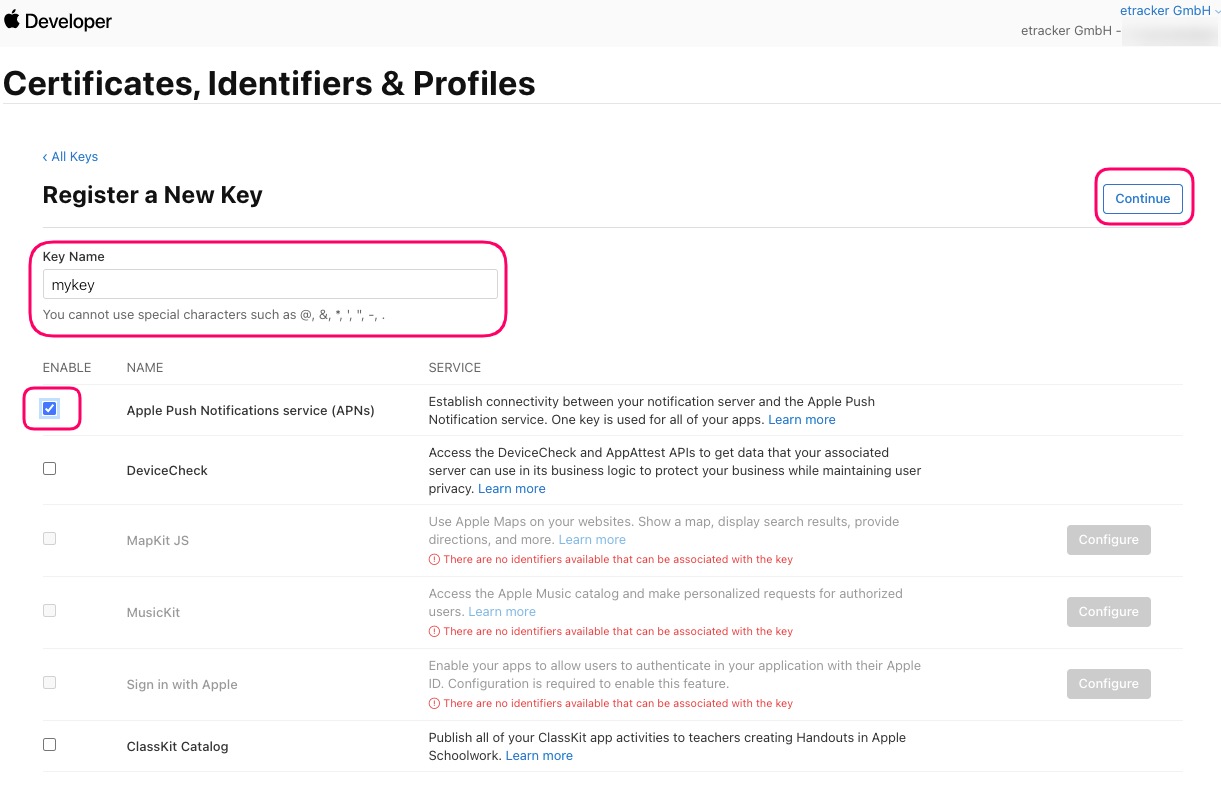Enable the ClassKit Catalog checkbox

click(x=50, y=744)
